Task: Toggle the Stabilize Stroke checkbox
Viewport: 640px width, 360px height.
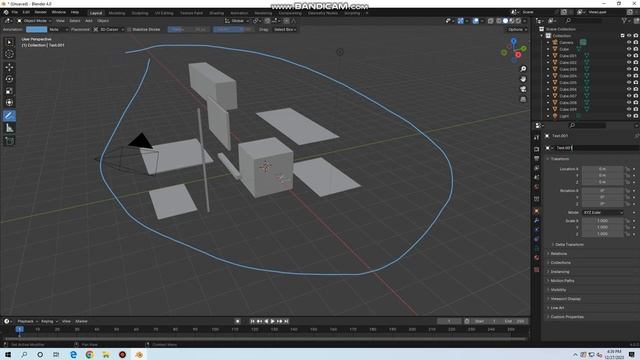Action: click(129, 29)
